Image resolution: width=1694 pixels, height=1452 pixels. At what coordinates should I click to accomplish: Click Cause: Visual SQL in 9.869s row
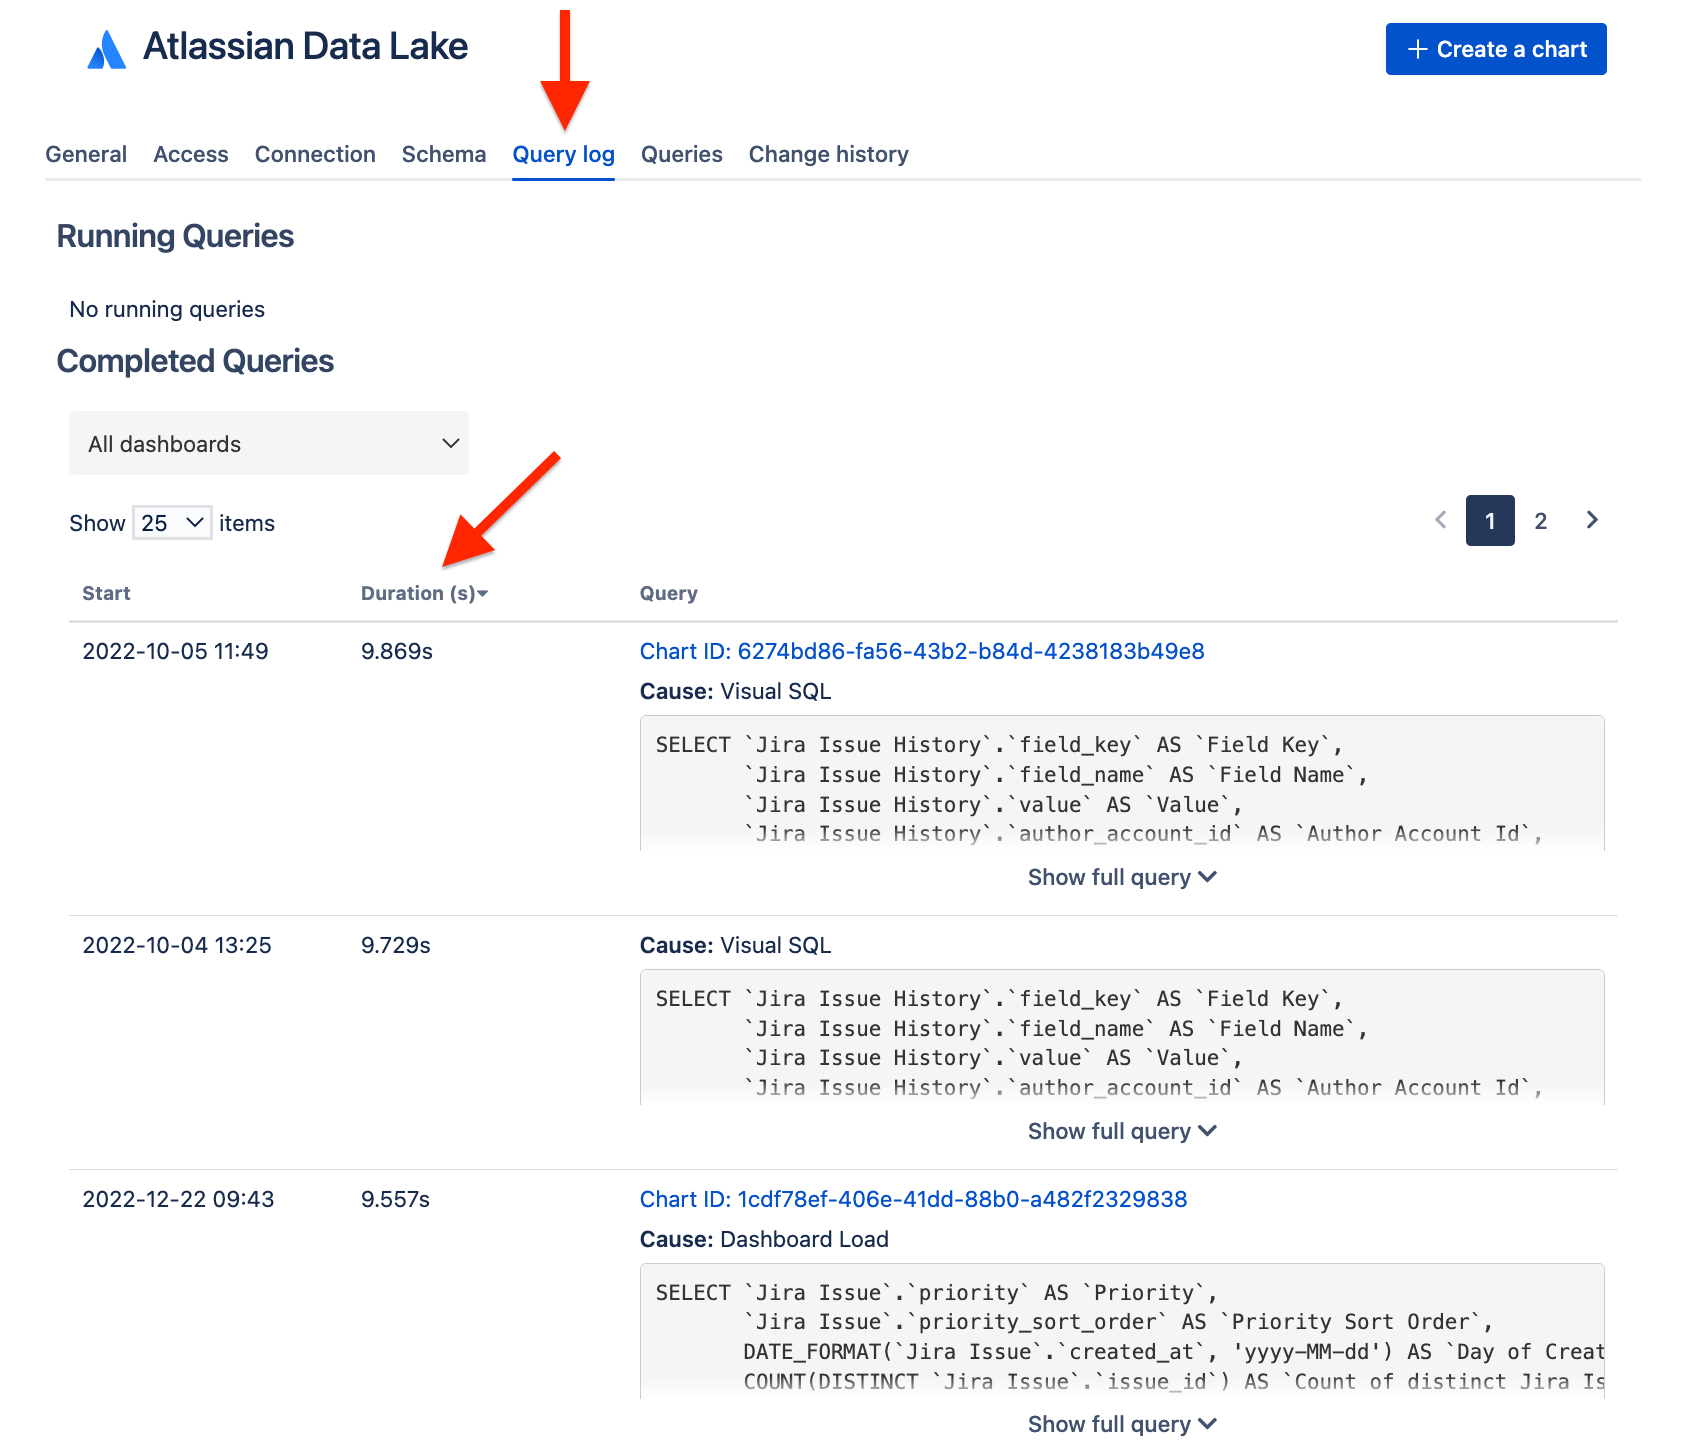click(735, 691)
